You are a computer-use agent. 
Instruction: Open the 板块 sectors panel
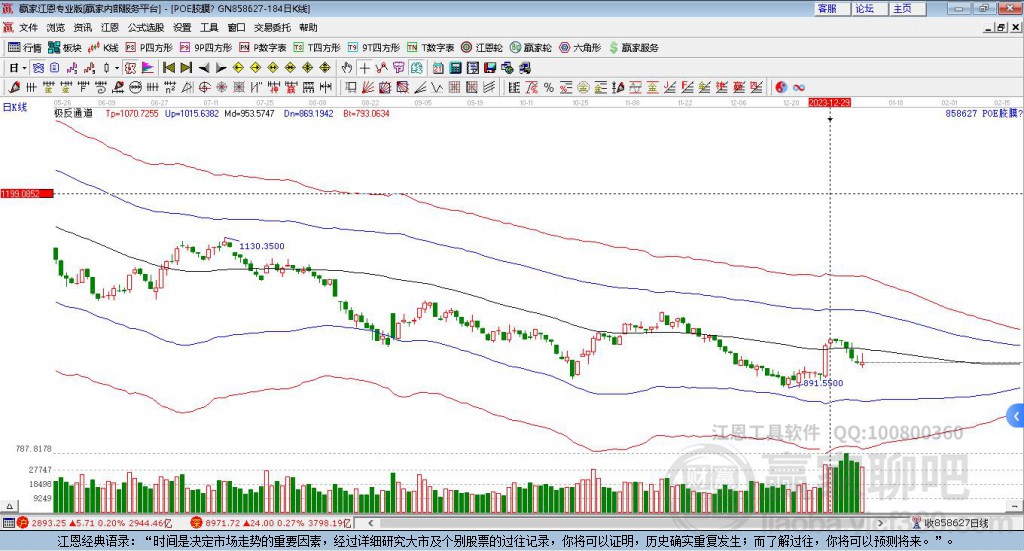coord(65,47)
